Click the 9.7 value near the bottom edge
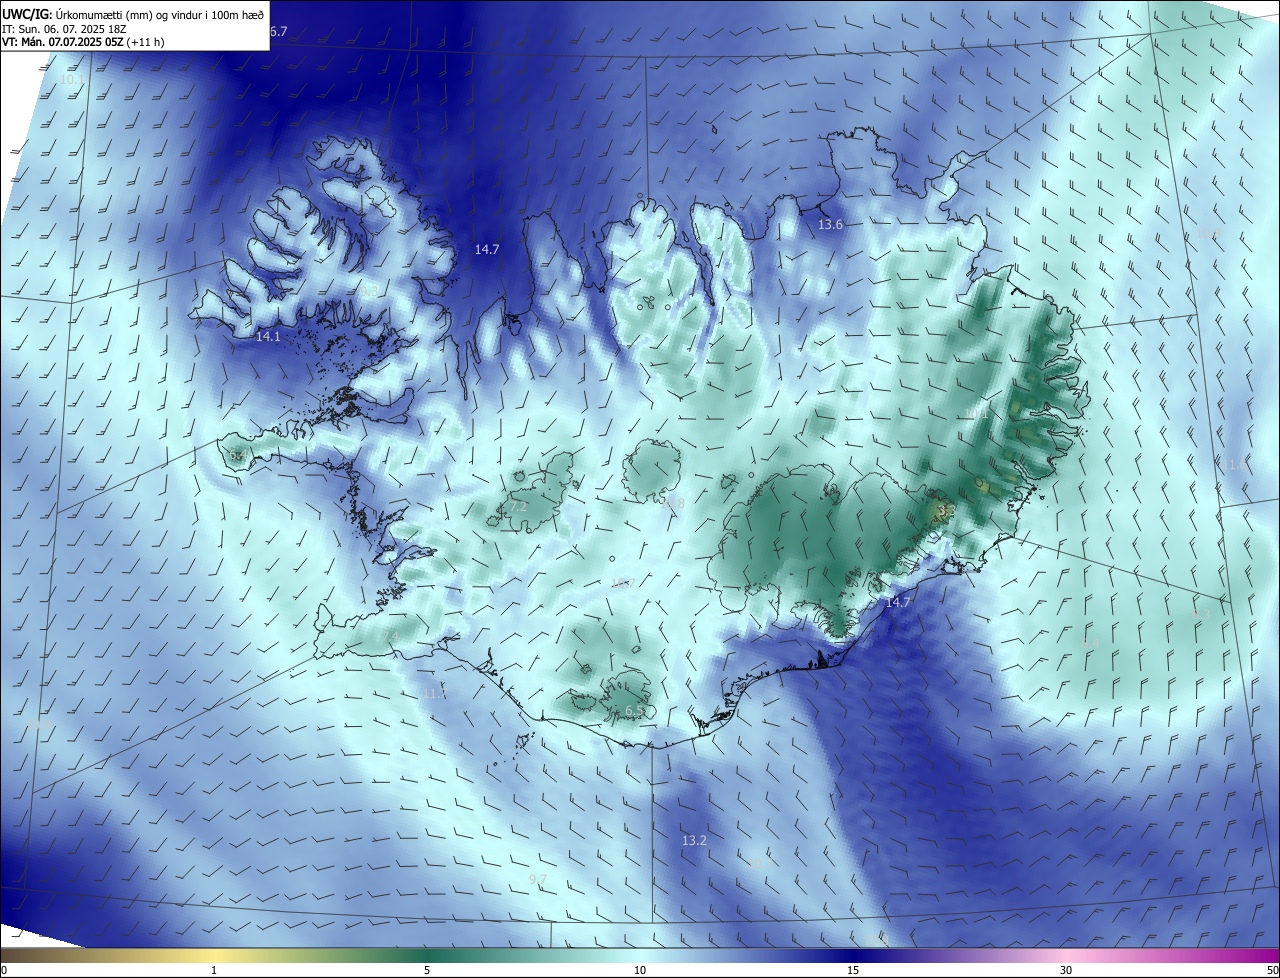1280x978 pixels. tap(538, 879)
